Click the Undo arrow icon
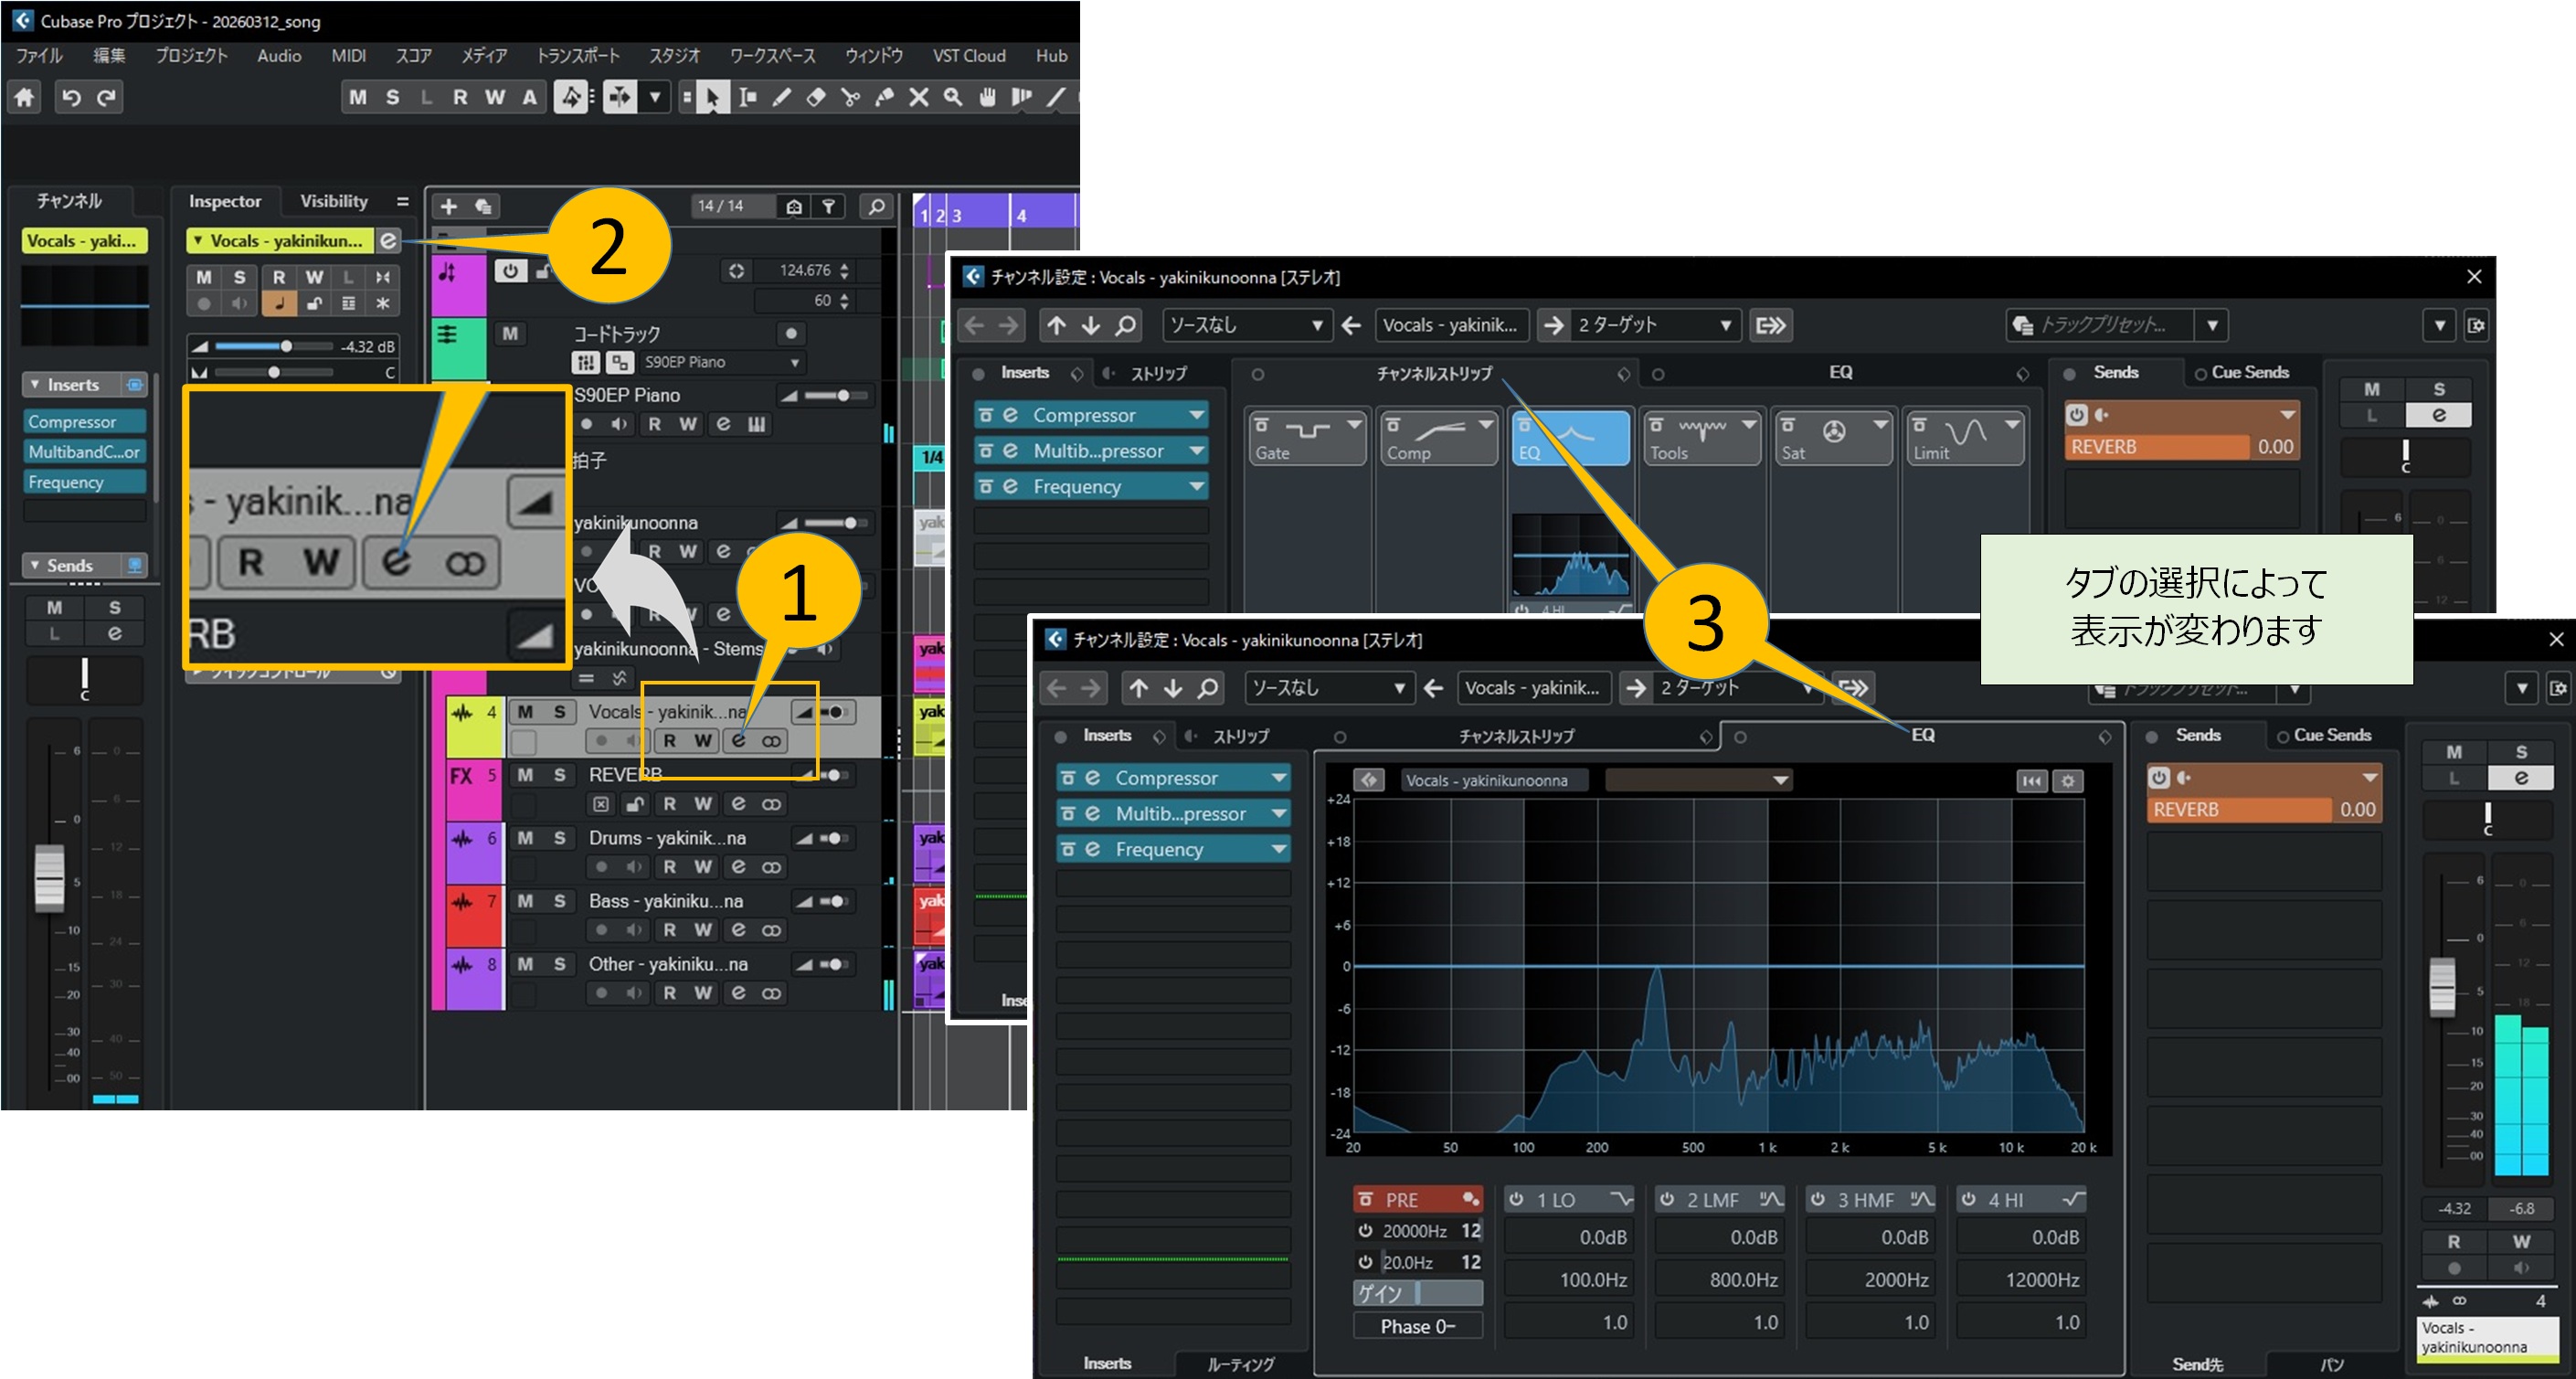Image resolution: width=2576 pixels, height=1379 pixels. (x=71, y=97)
